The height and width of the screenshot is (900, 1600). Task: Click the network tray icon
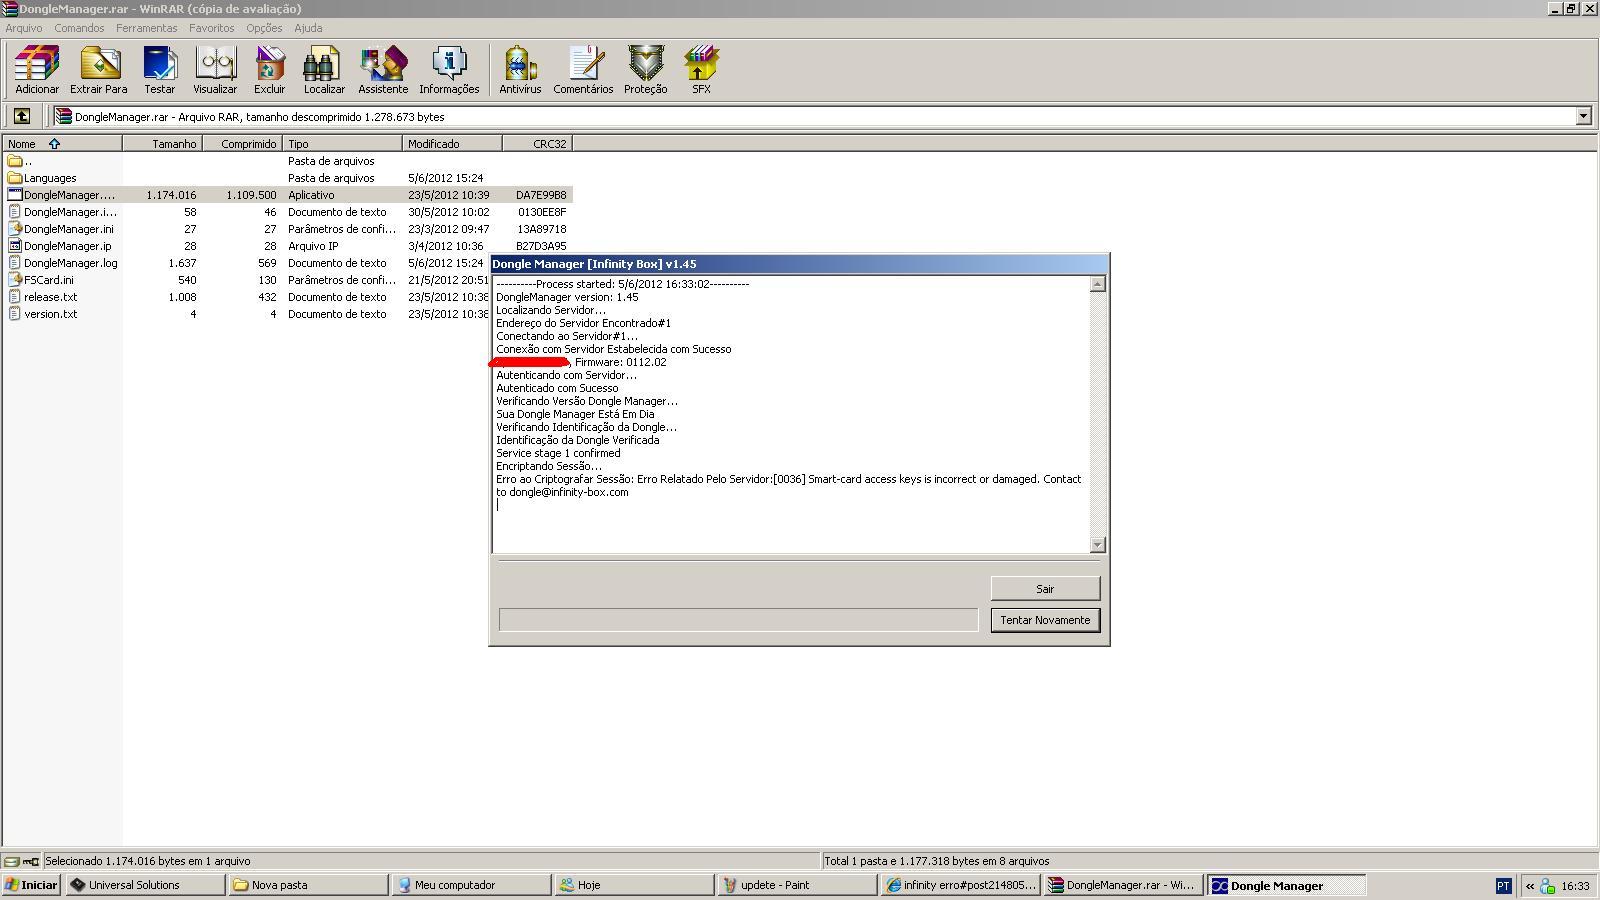1547,886
